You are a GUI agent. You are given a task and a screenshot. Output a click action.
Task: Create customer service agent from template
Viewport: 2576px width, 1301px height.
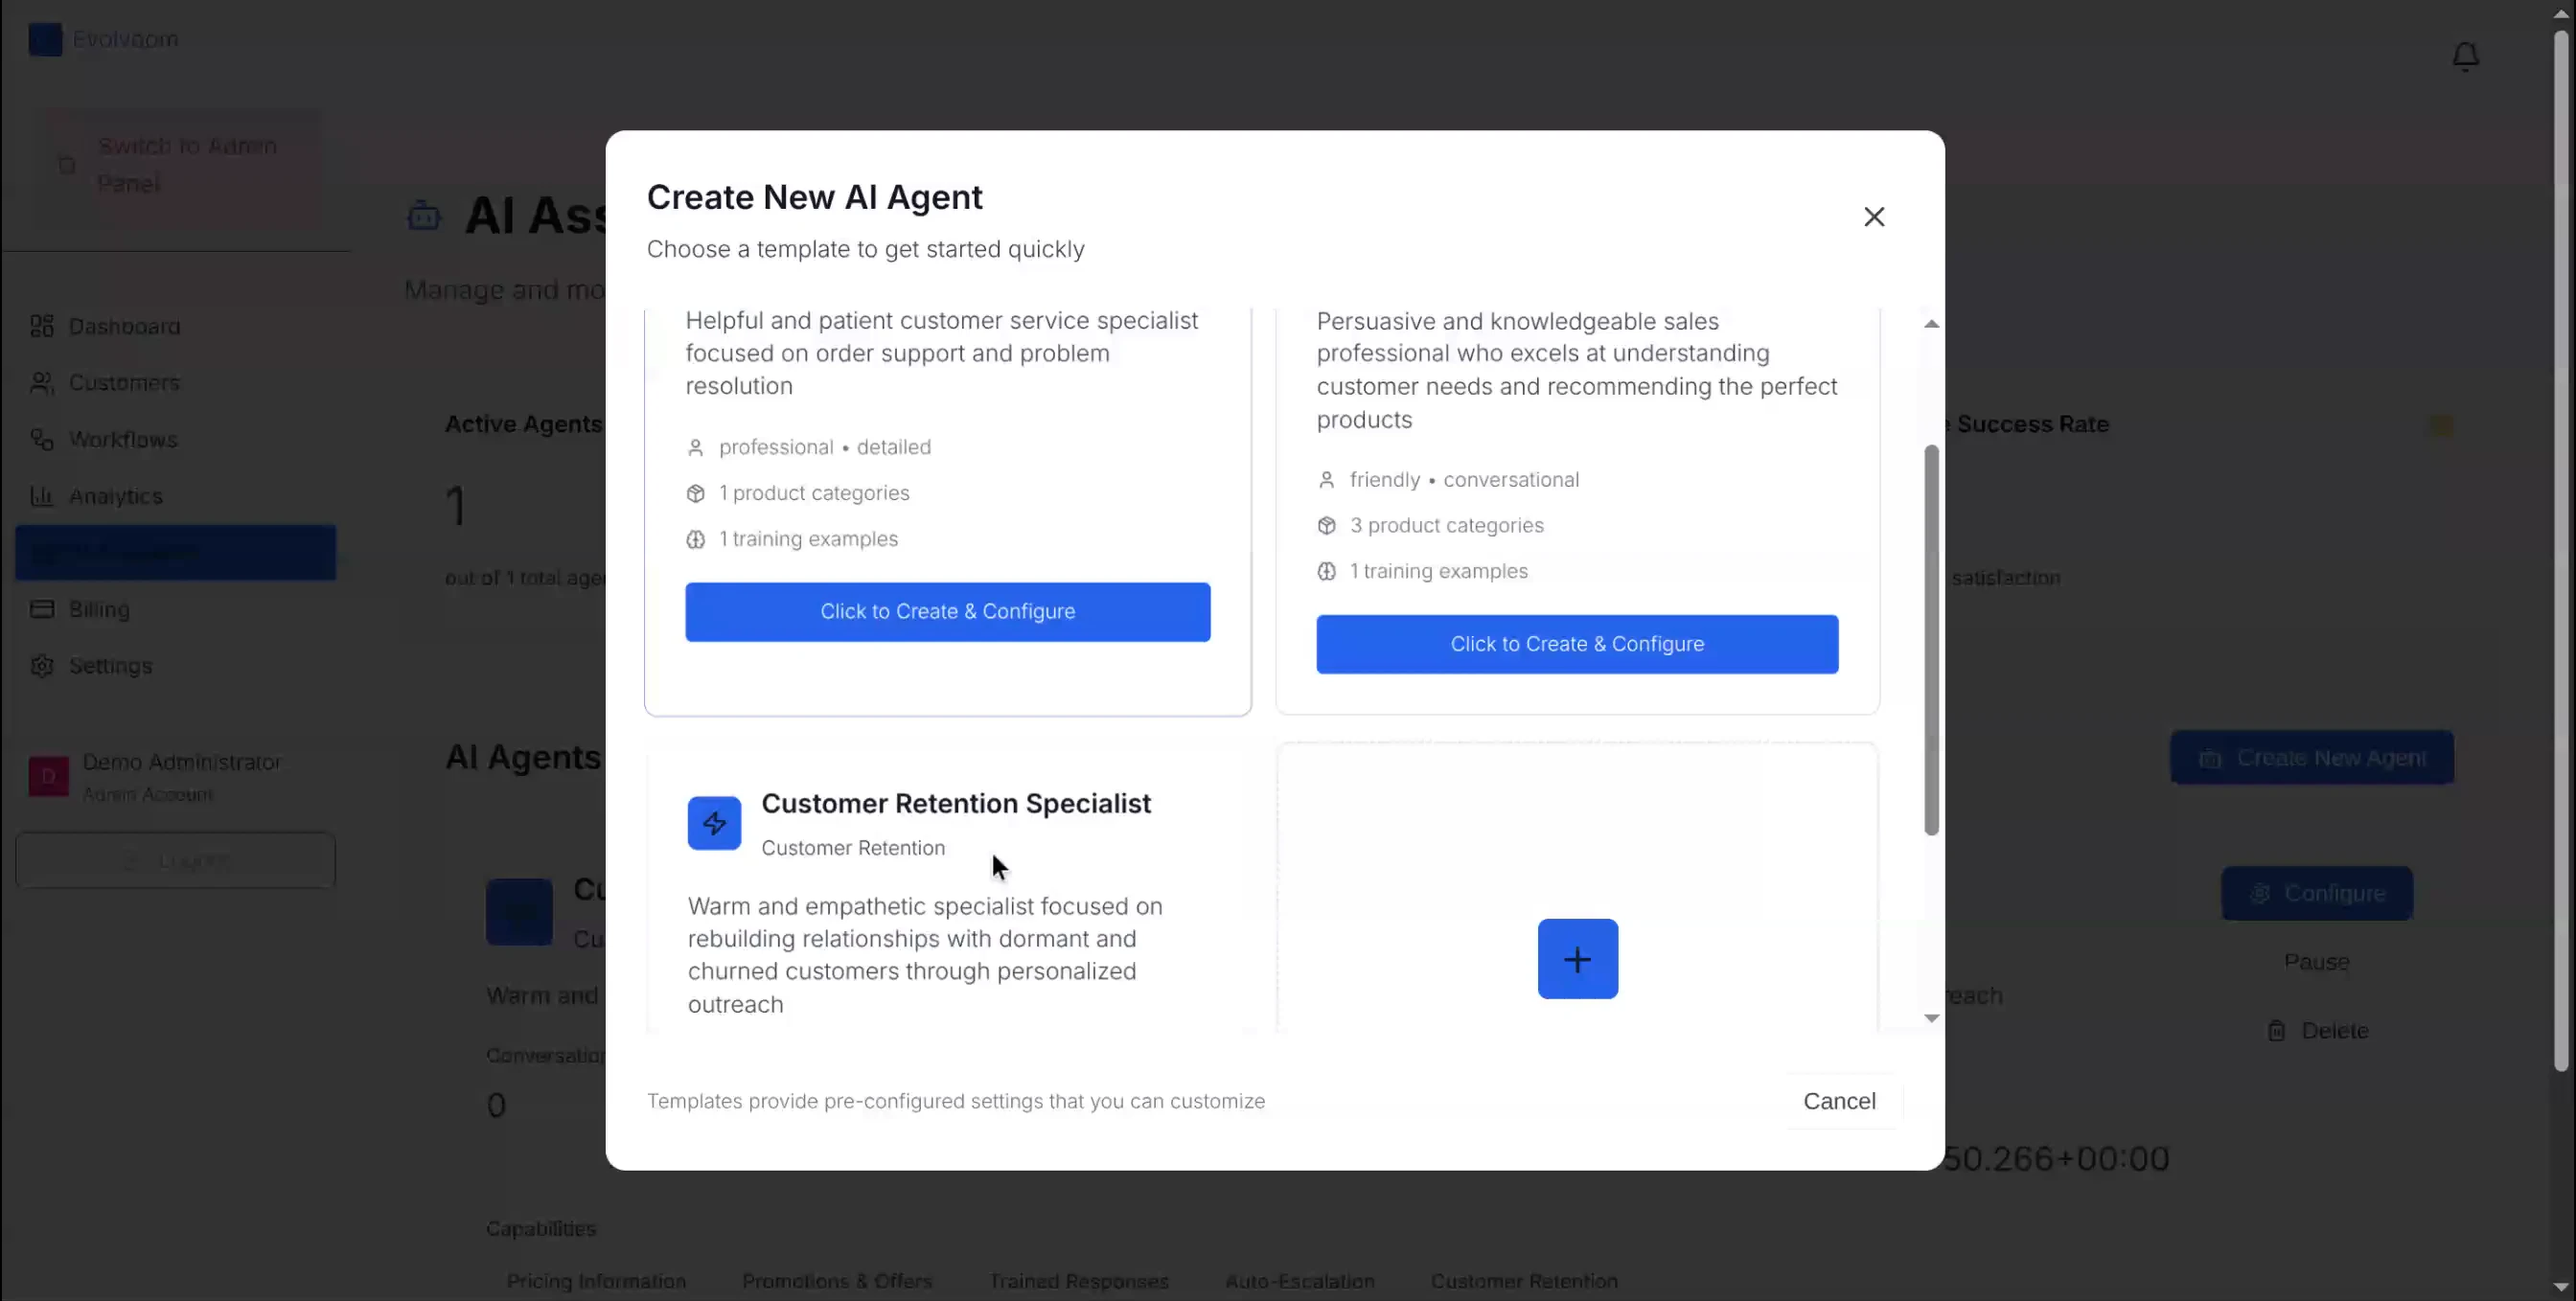click(947, 612)
